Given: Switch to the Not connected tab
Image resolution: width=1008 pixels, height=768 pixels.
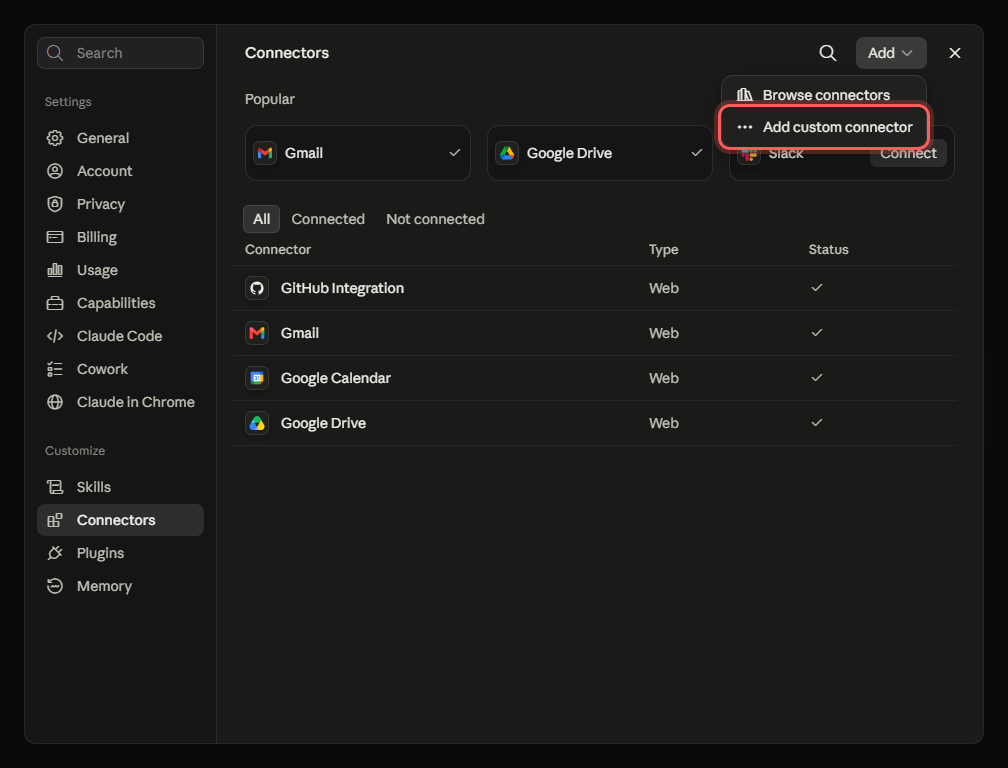Looking at the screenshot, I should pyautogui.click(x=435, y=219).
